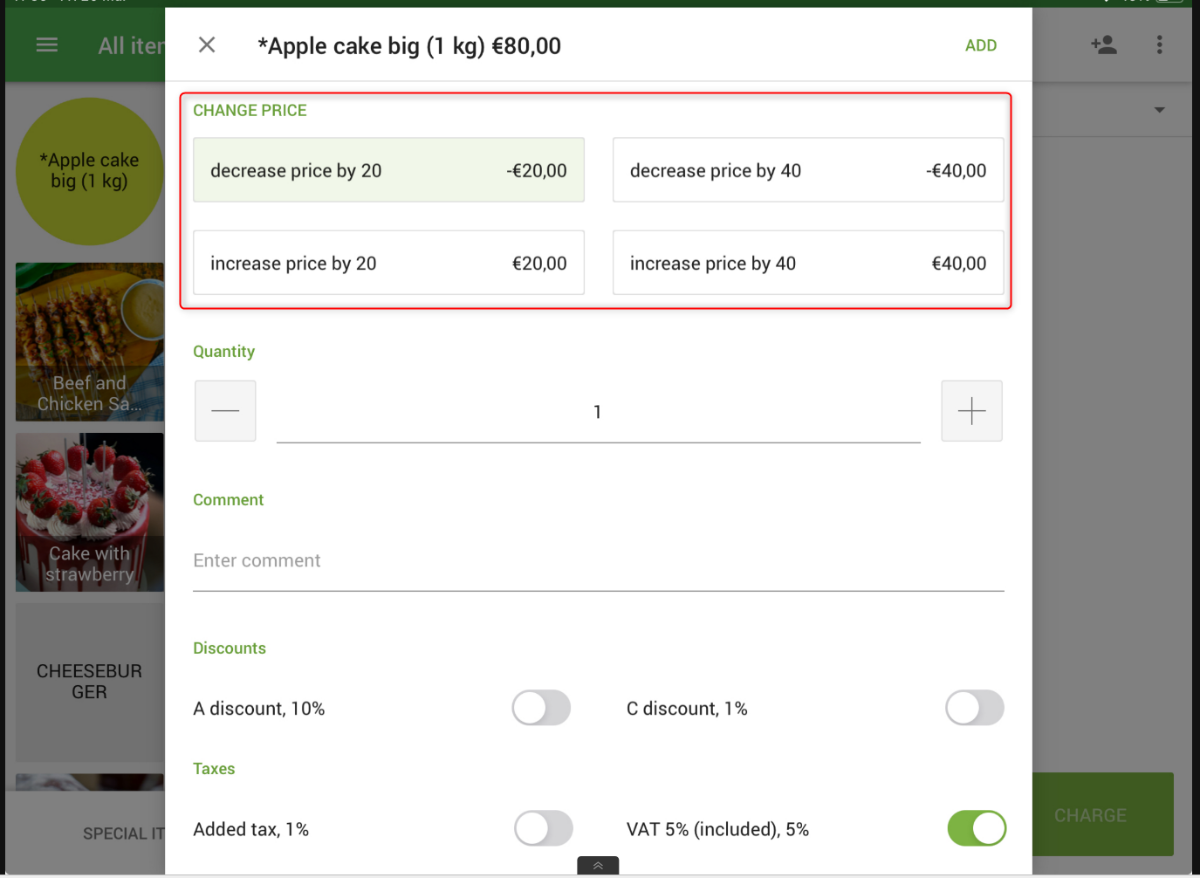1200x878 pixels.
Task: Increase quantity with the plus button
Action: (x=971, y=411)
